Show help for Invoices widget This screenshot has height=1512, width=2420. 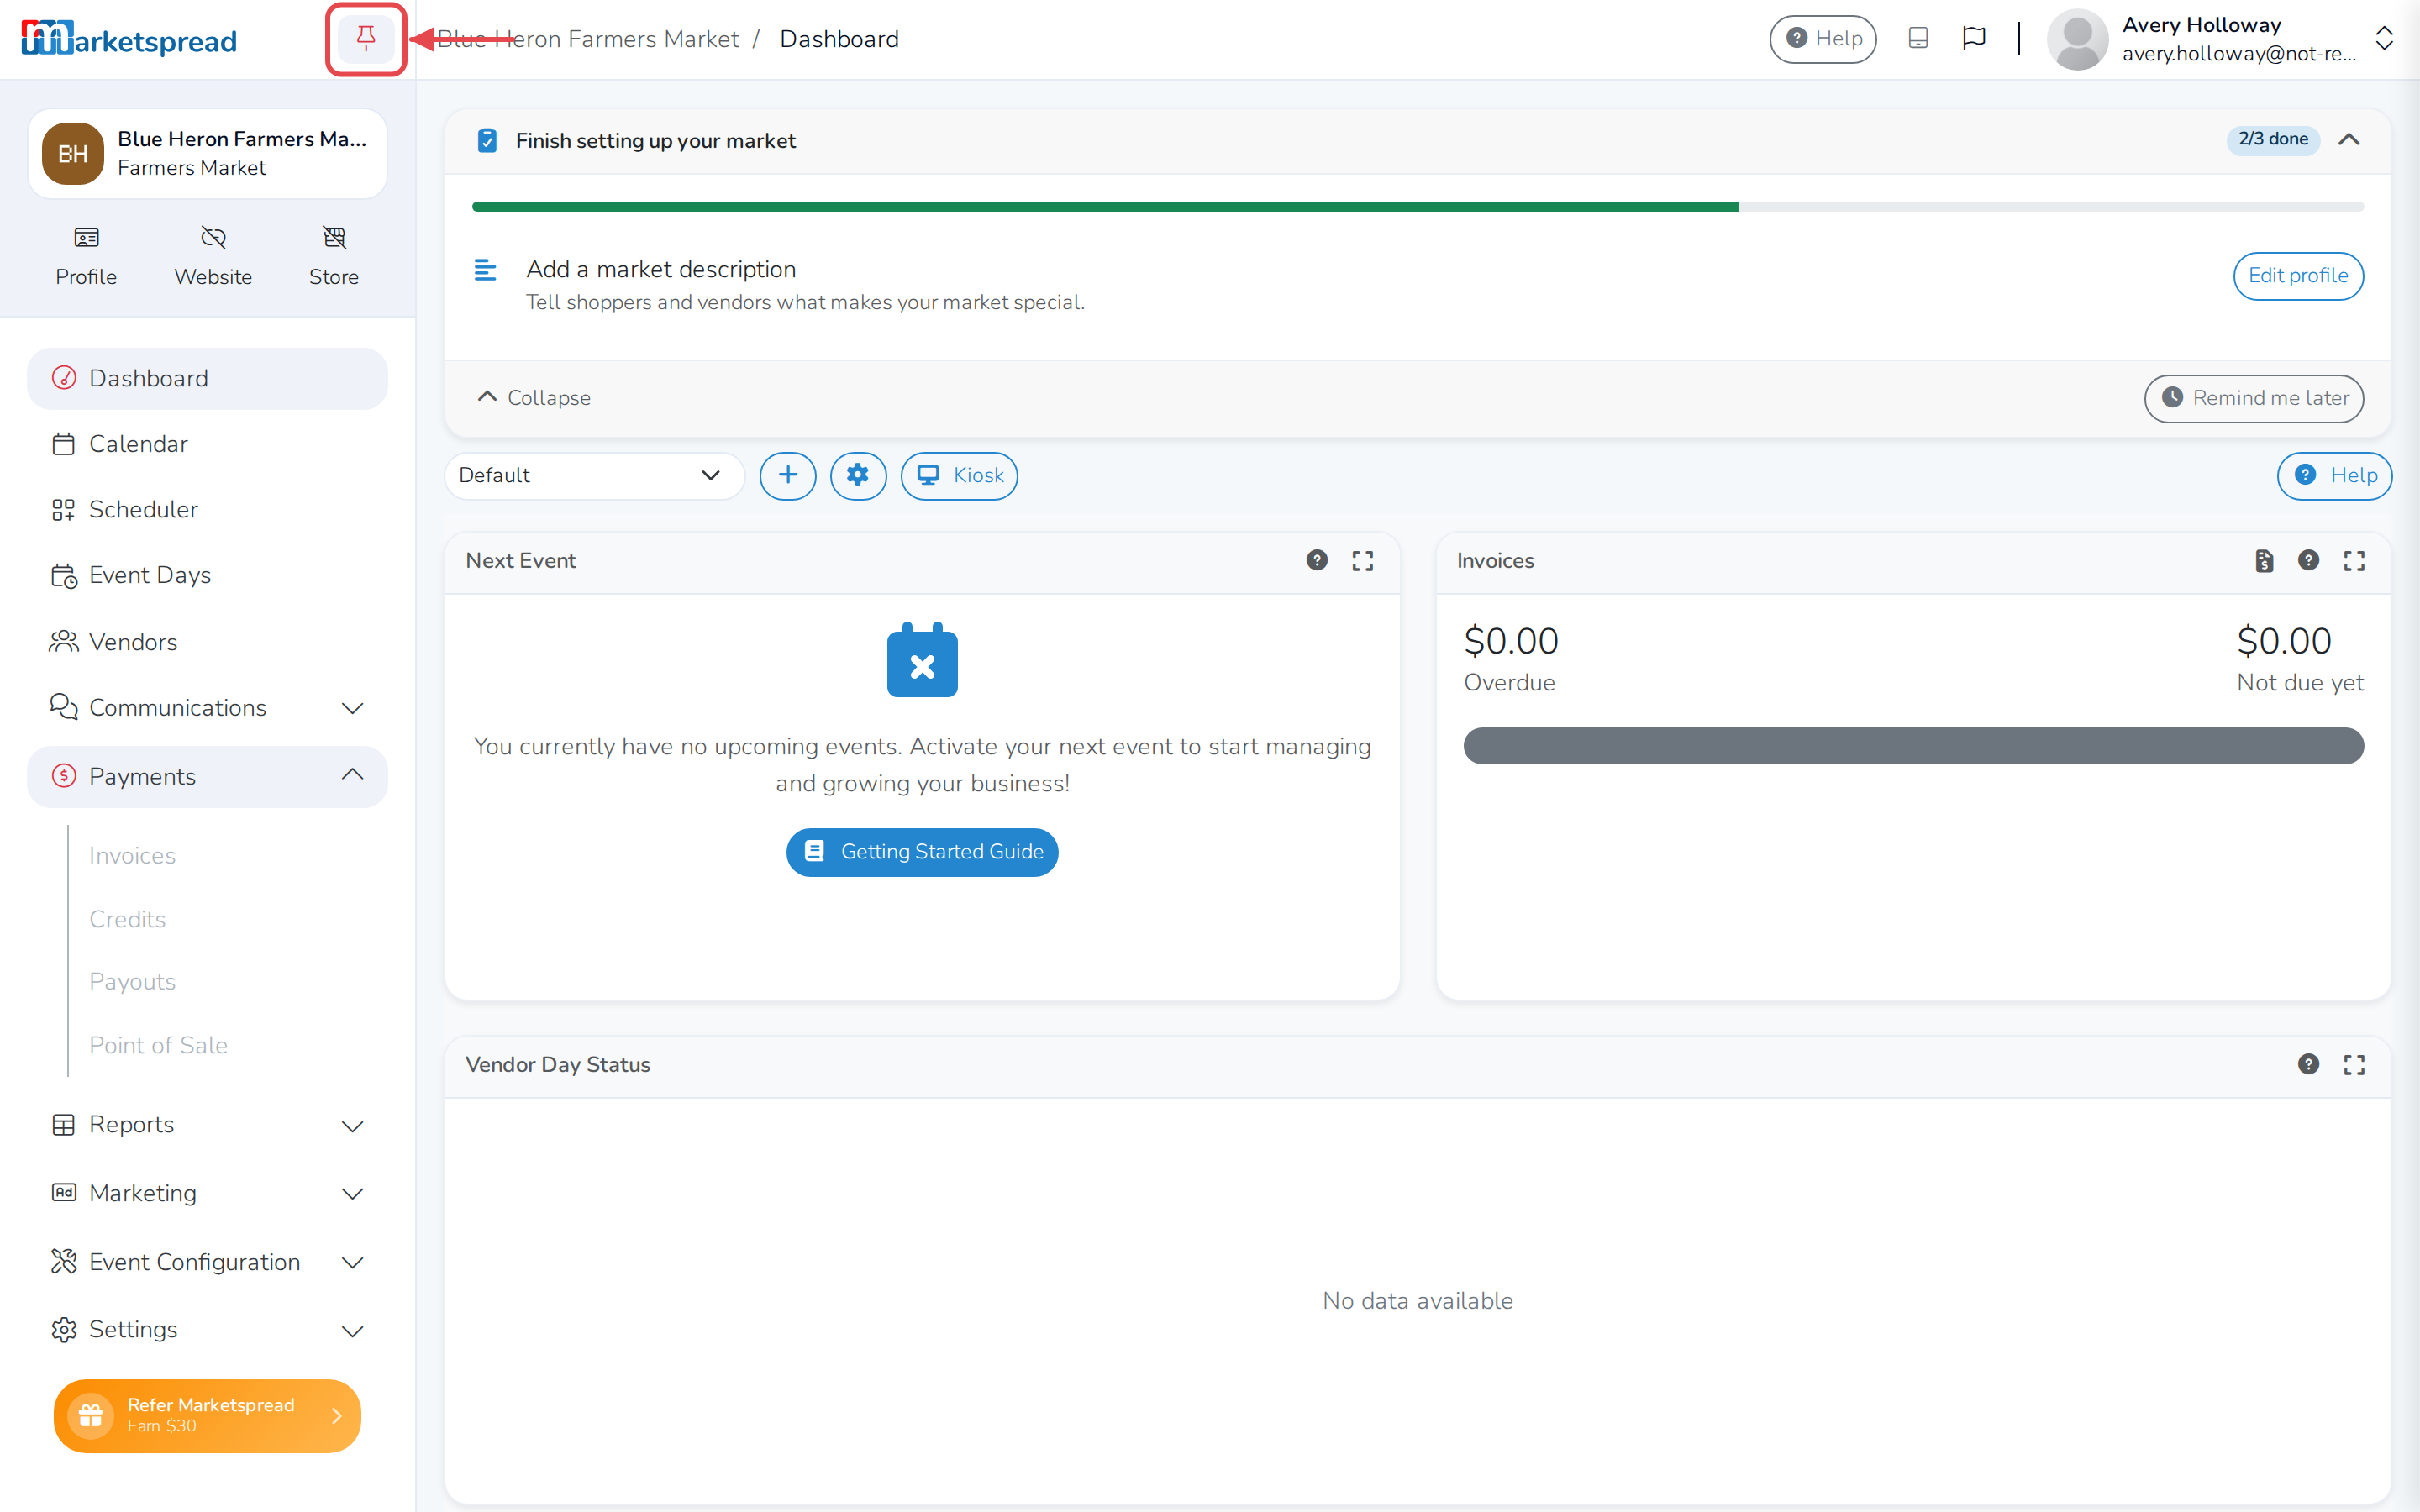[2308, 561]
